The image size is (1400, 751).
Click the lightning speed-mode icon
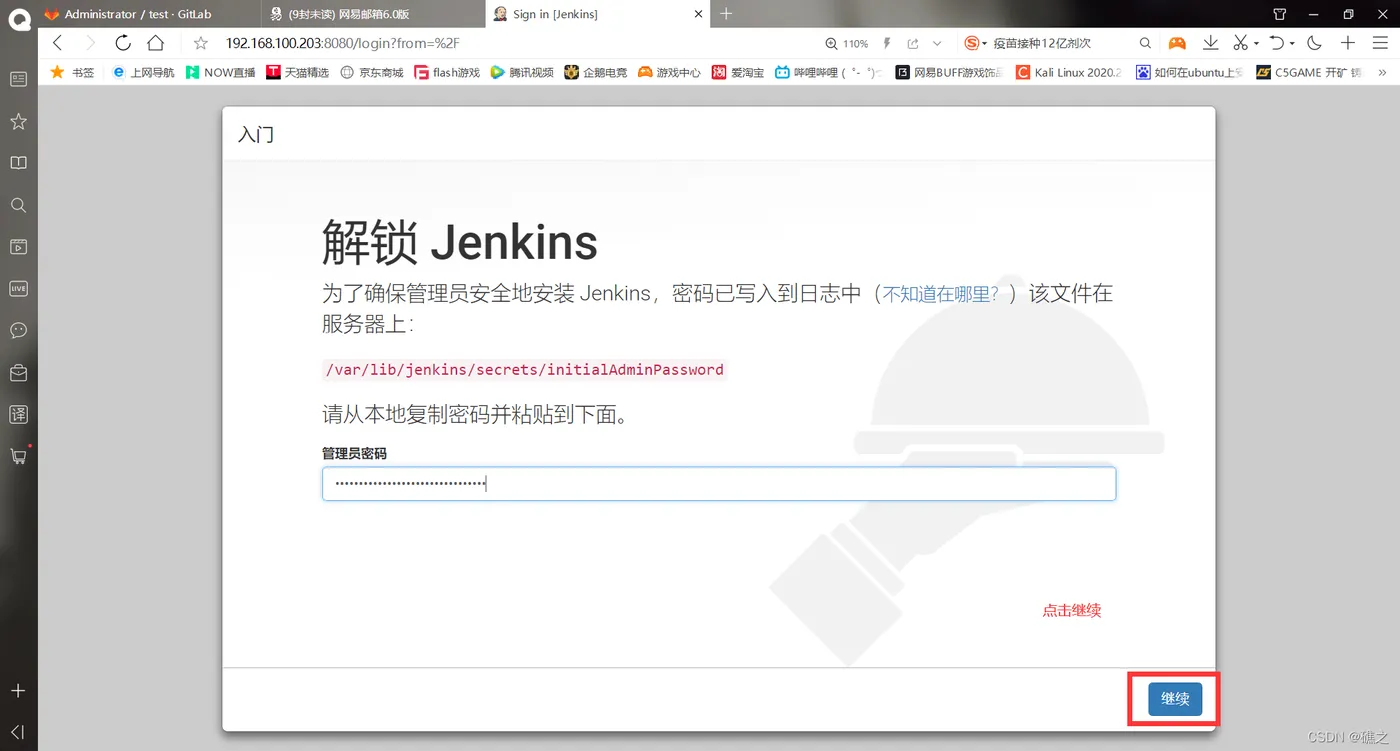(x=887, y=44)
